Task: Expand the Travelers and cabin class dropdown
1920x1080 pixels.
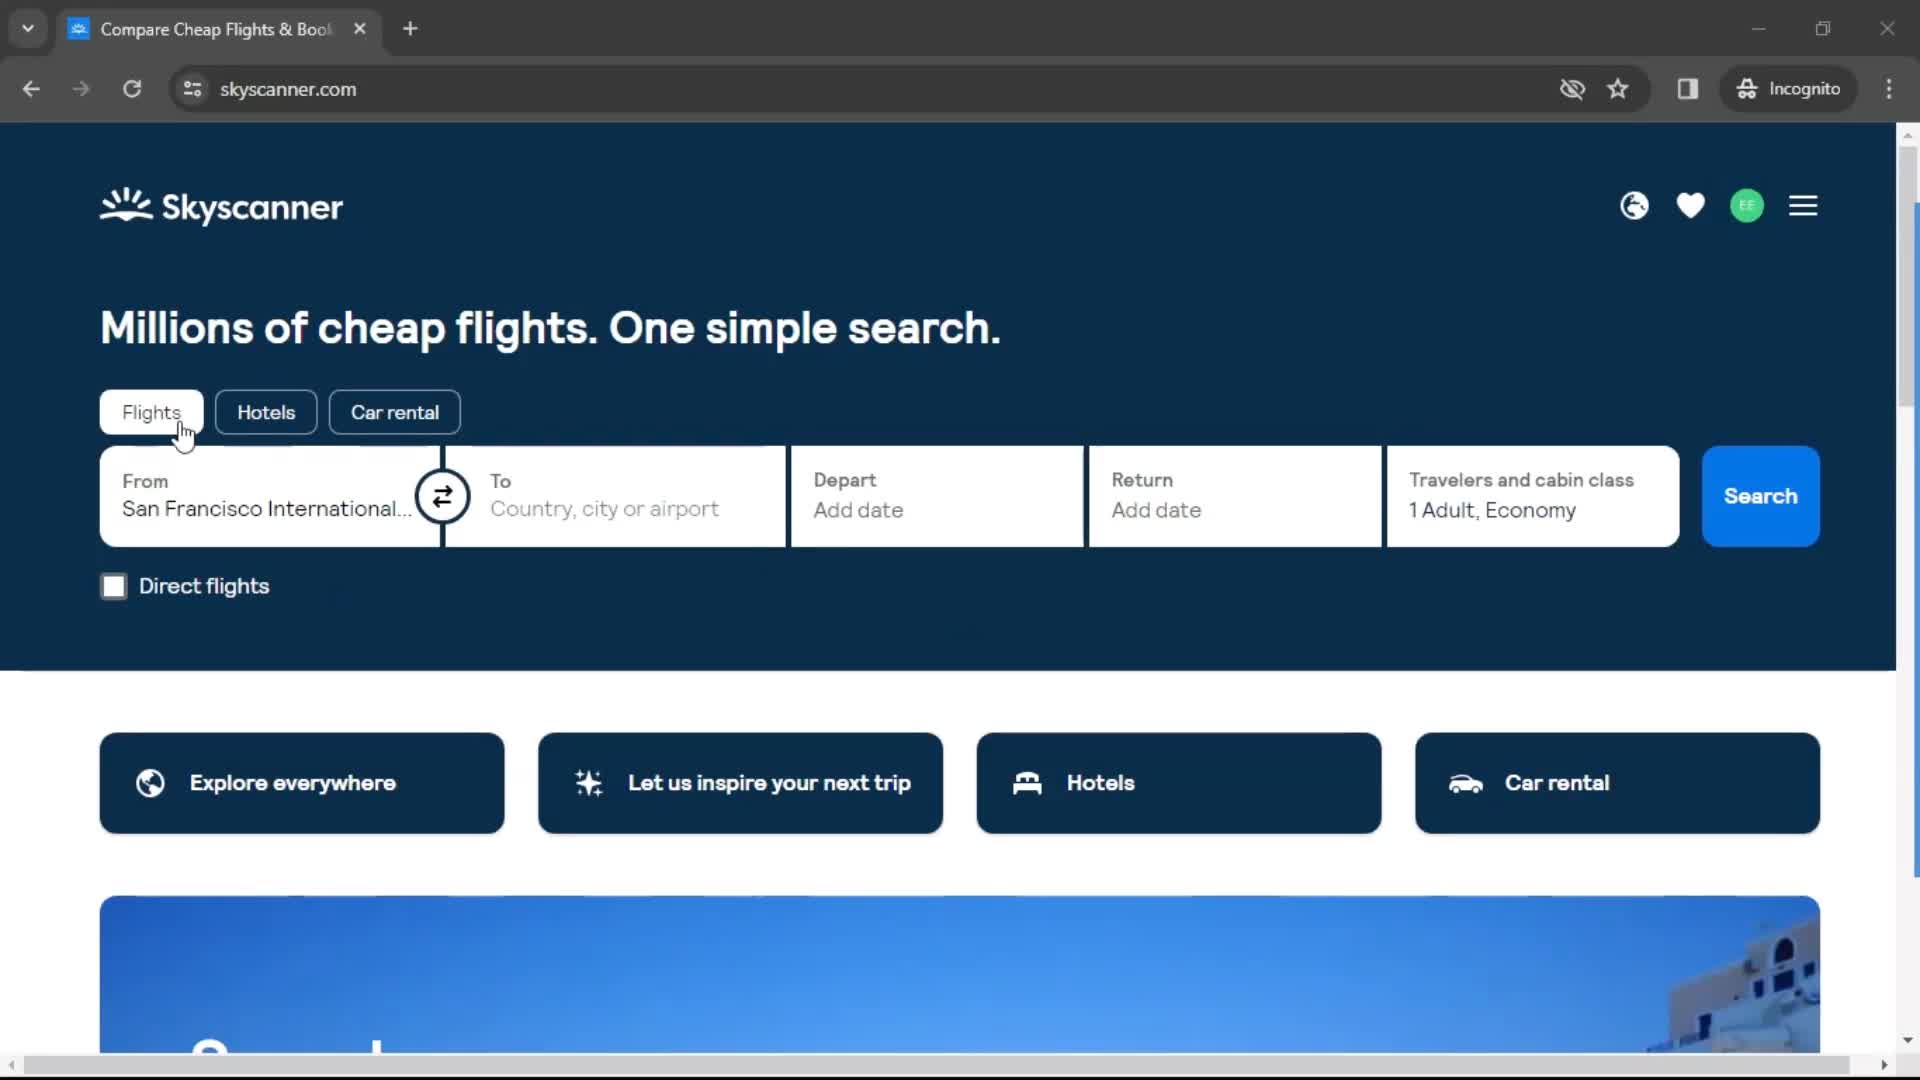Action: click(1532, 496)
